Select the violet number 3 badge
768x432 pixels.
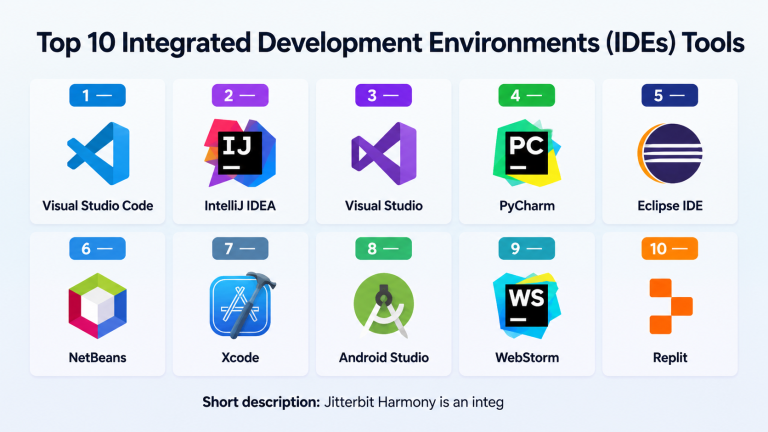(x=384, y=96)
